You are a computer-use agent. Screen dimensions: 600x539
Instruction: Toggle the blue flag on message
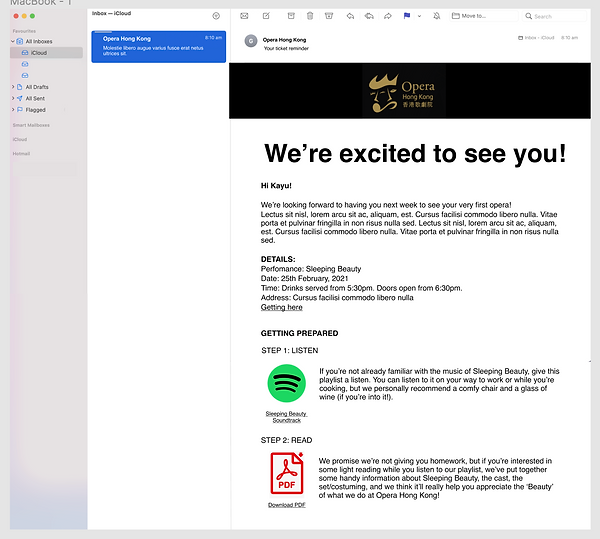coord(407,16)
